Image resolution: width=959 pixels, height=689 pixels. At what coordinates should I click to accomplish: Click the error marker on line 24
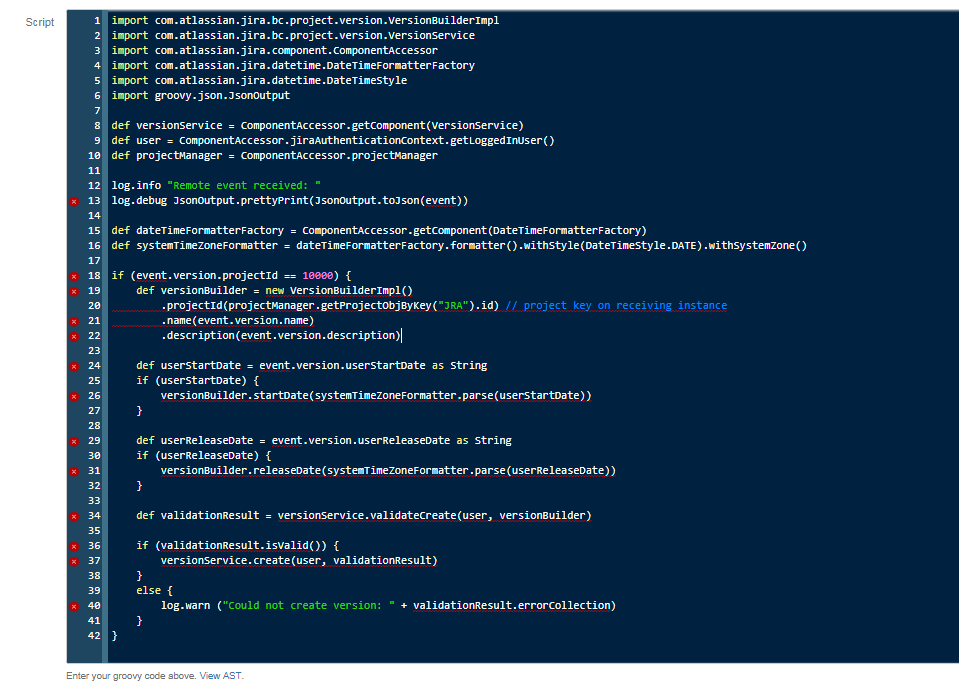[x=74, y=366]
